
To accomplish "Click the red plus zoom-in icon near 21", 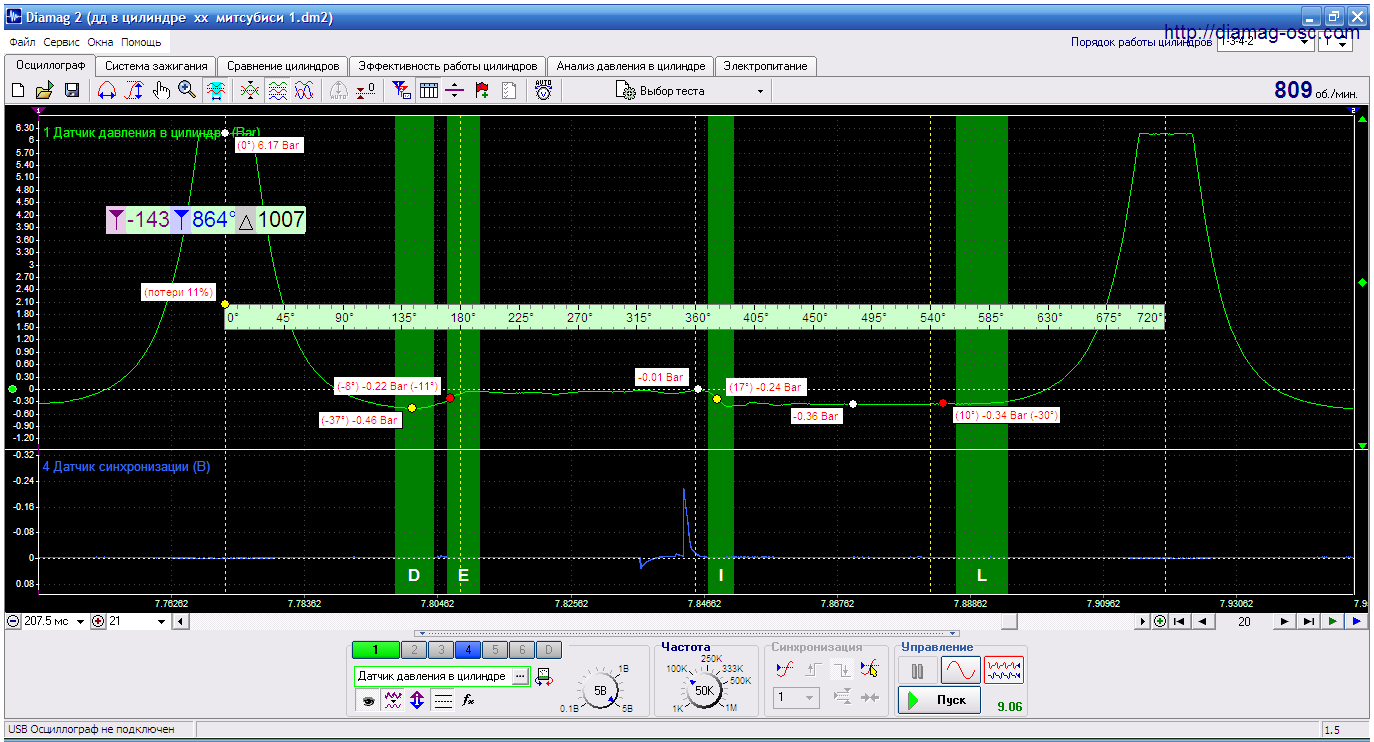I will pyautogui.click(x=98, y=621).
